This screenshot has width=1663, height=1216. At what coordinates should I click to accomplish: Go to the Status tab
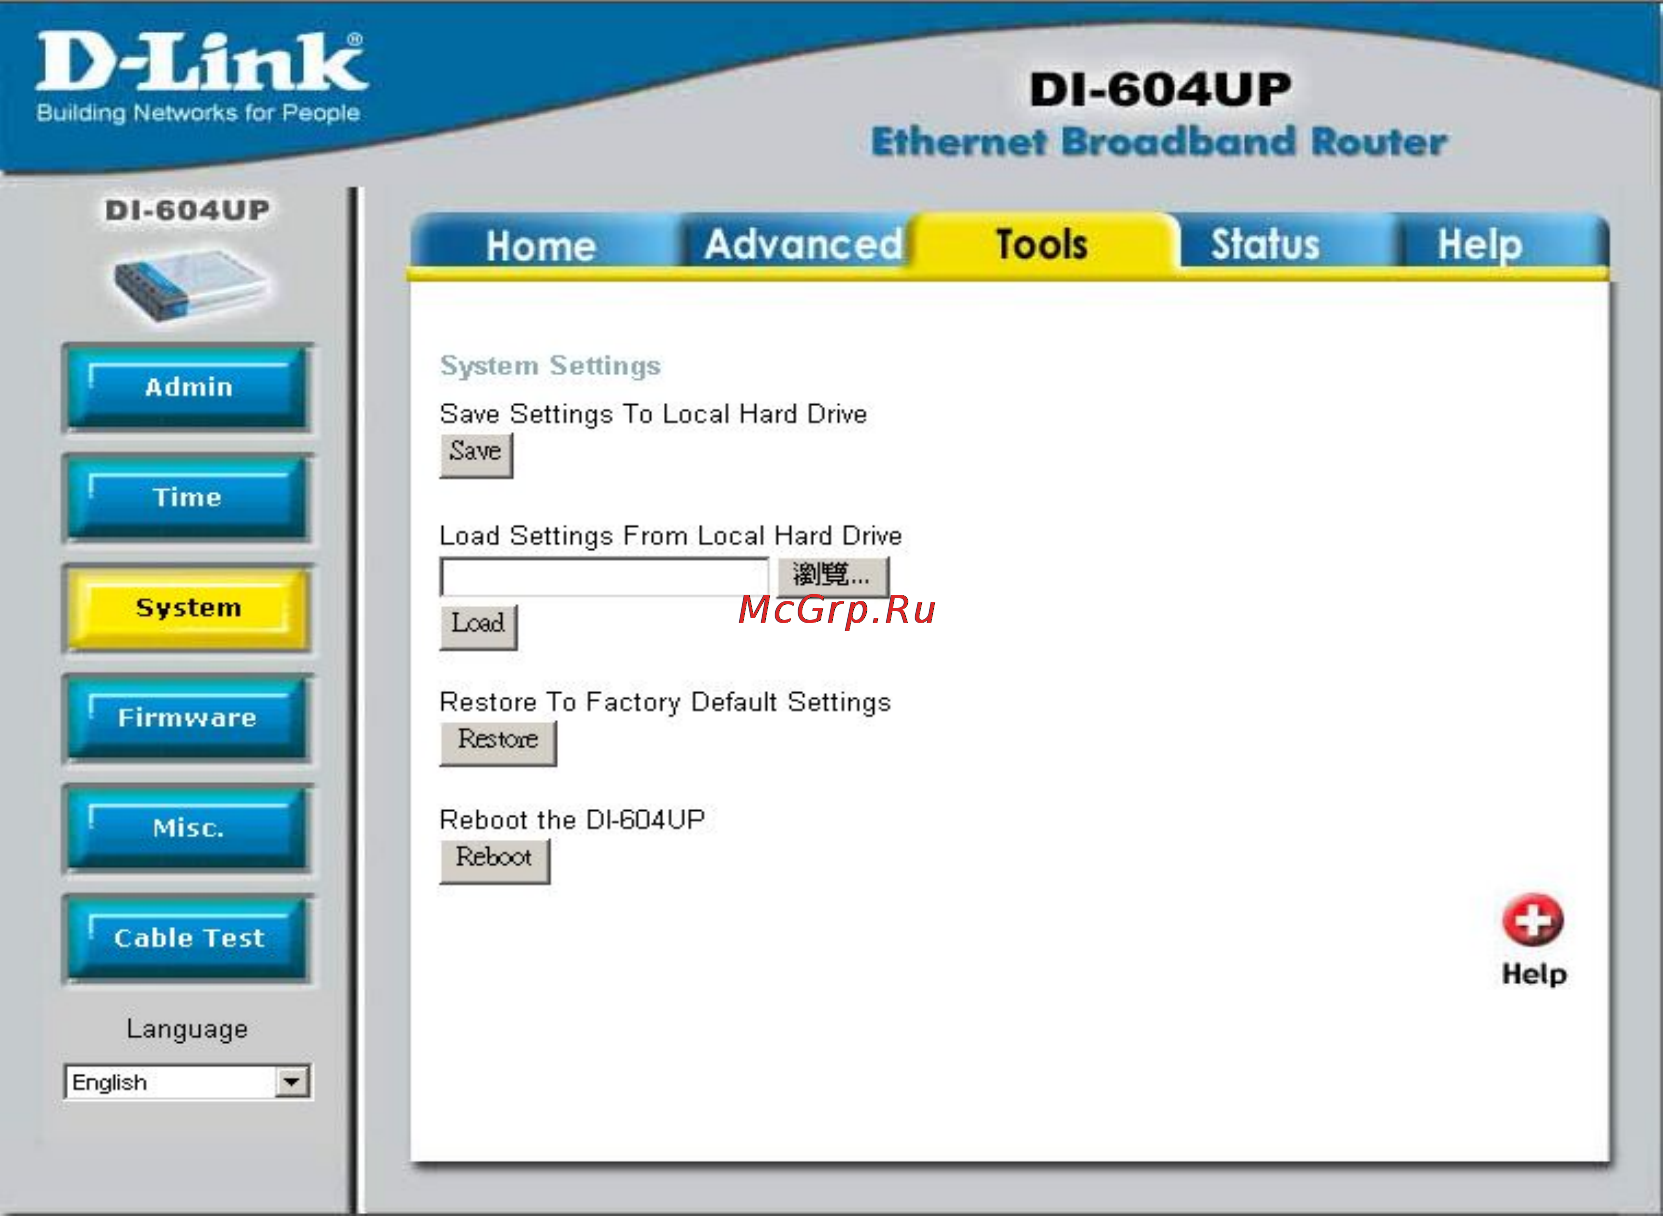pos(1265,244)
